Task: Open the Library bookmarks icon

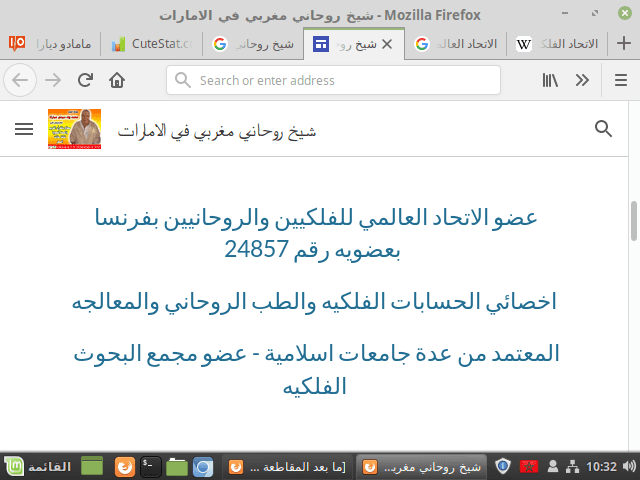Action: click(550, 80)
